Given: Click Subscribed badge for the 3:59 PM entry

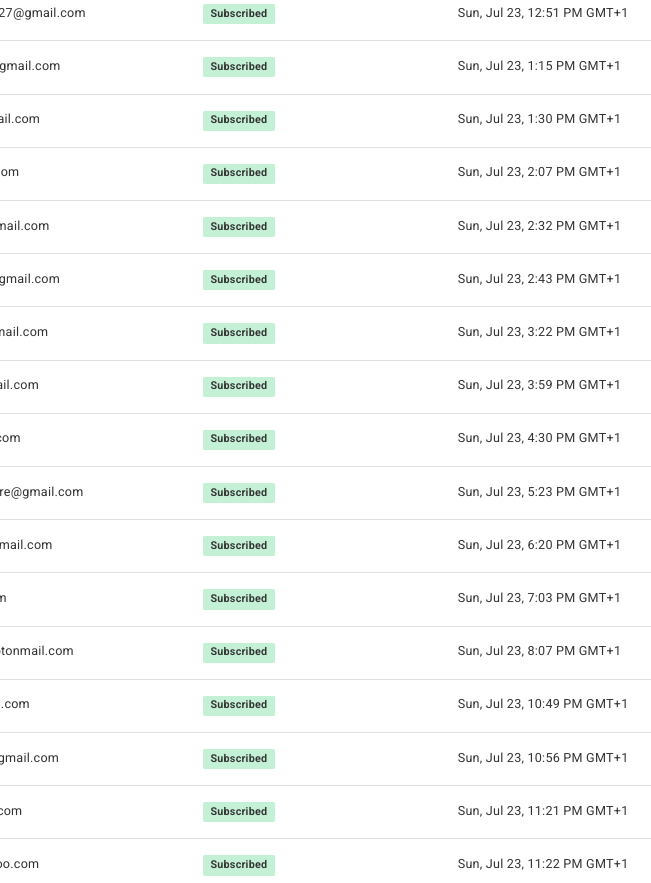Looking at the screenshot, I should pyautogui.click(x=239, y=386).
